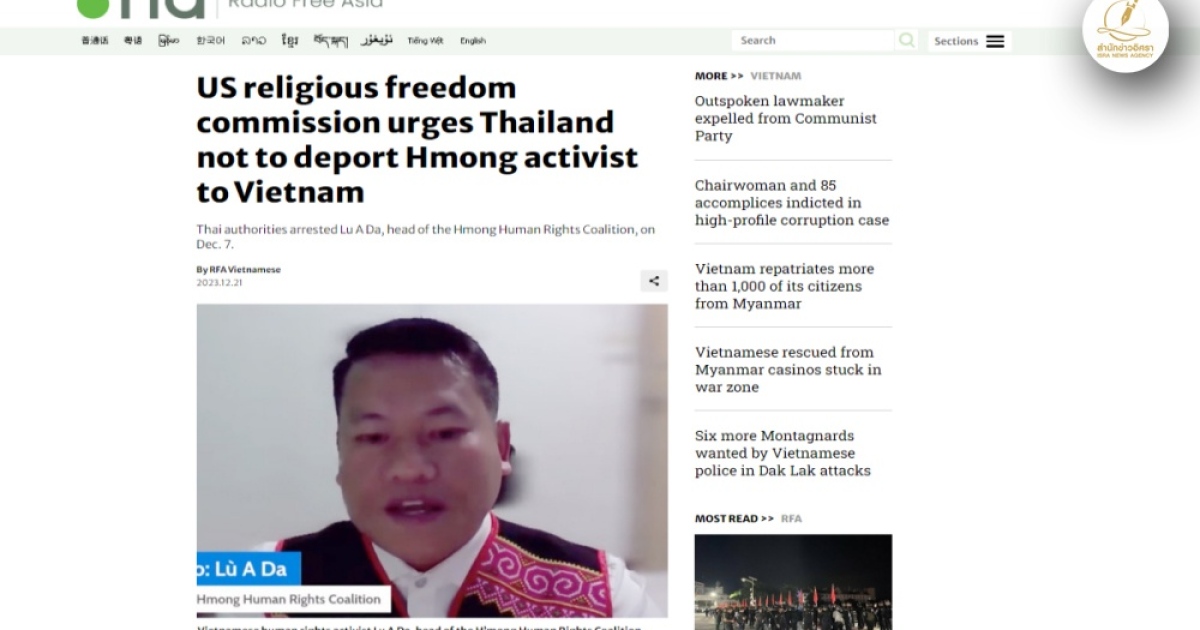1200x630 pixels.
Task: Open the Most Read night crowd thumbnail
Action: click(x=793, y=582)
